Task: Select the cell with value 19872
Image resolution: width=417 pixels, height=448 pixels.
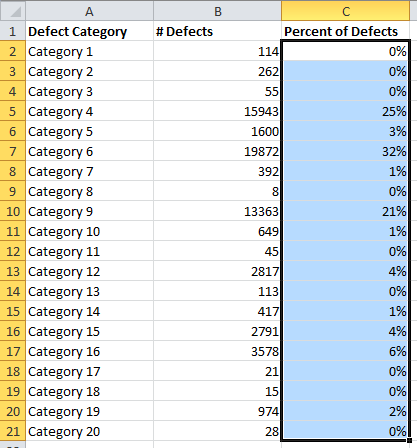Action: coord(217,151)
